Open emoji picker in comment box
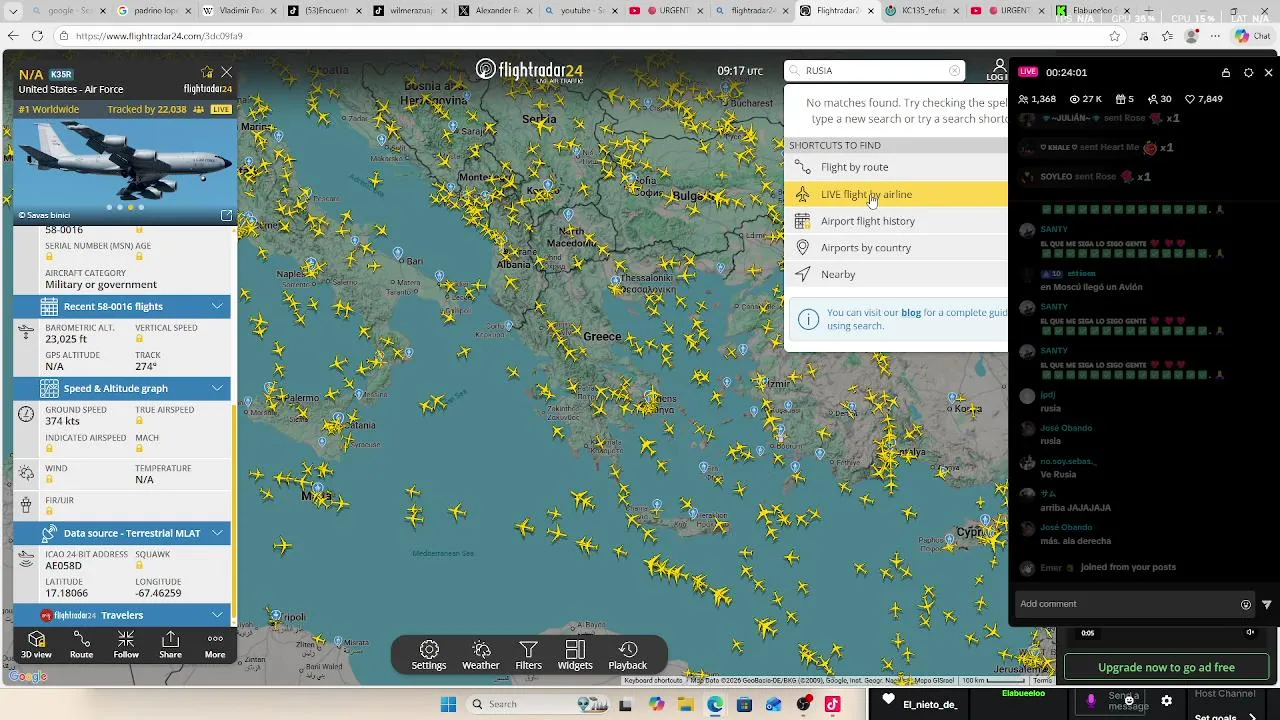Screen dimensions: 1280x720 [1246, 604]
